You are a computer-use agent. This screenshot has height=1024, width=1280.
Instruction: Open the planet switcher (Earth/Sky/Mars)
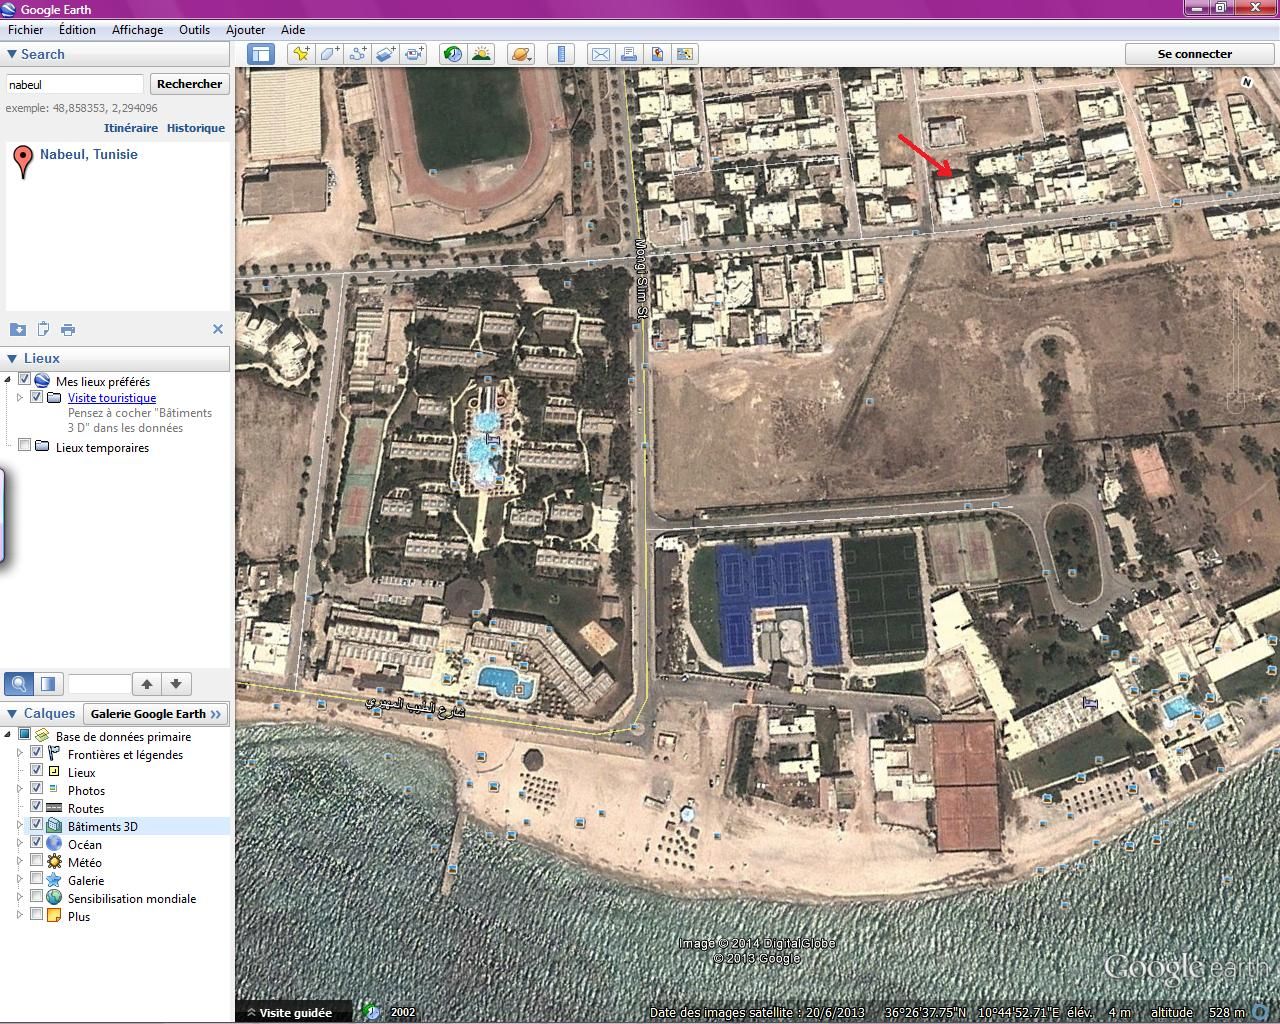[x=521, y=54]
